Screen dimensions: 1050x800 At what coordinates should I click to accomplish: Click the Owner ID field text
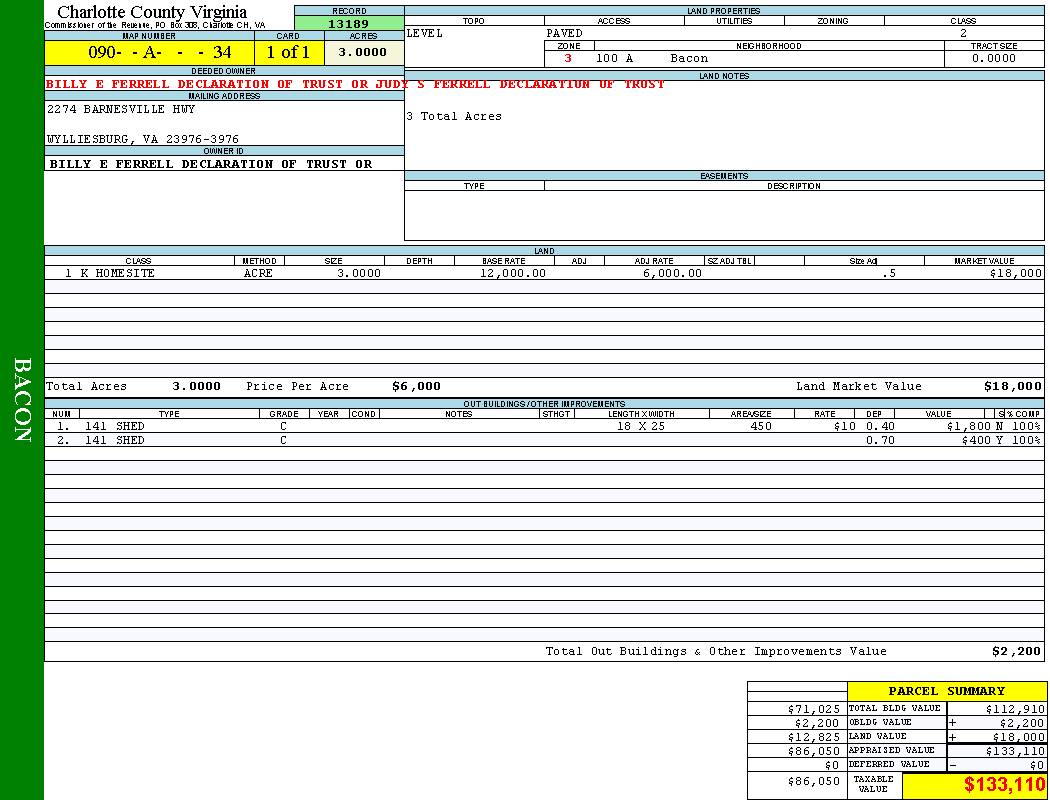[x=210, y=164]
